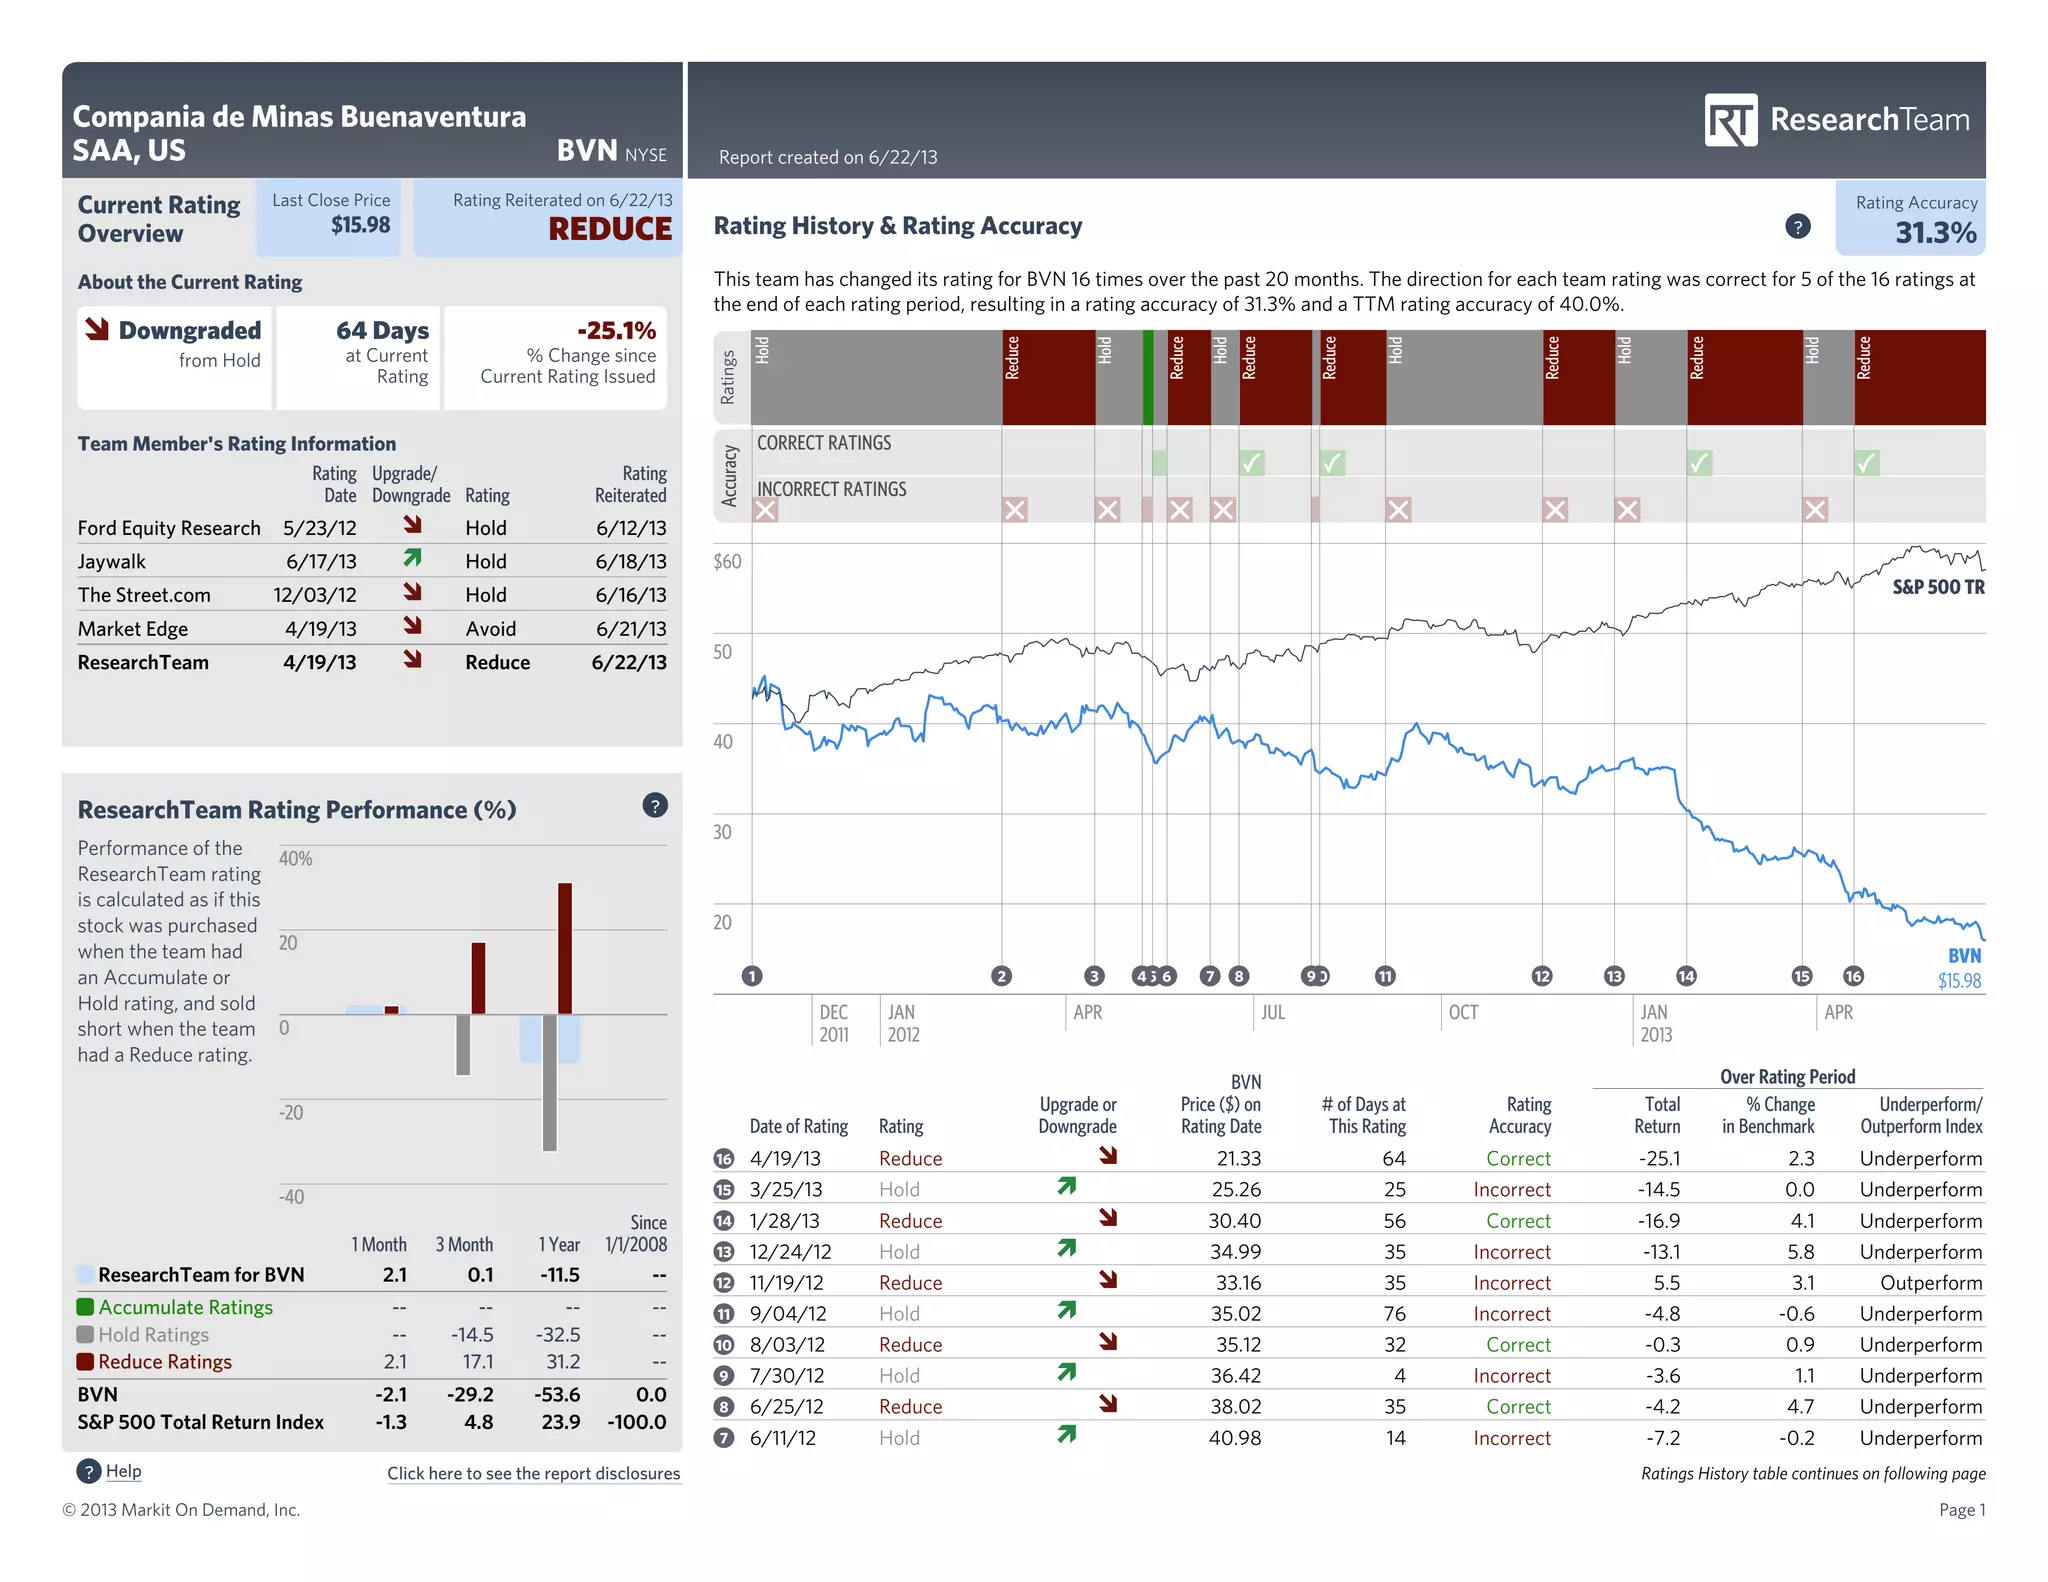Screen dimensions: 2048x1582
Task: Select rating marker 12 on the chart axis
Action: [x=1541, y=976]
